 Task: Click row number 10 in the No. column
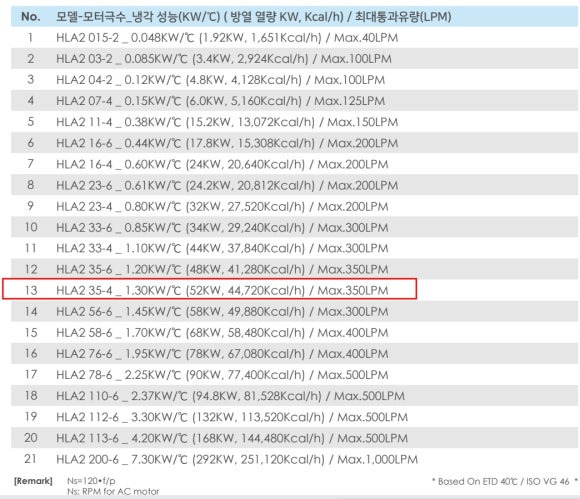coord(31,227)
